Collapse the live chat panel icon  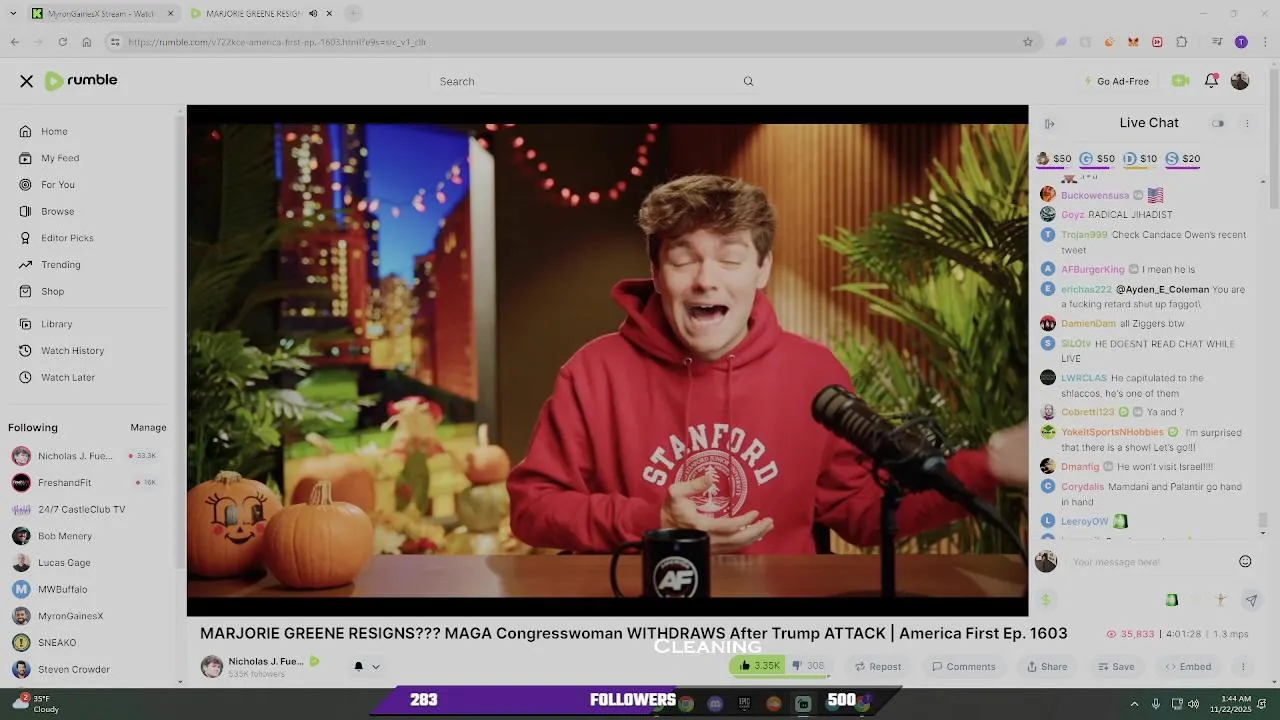click(1049, 123)
